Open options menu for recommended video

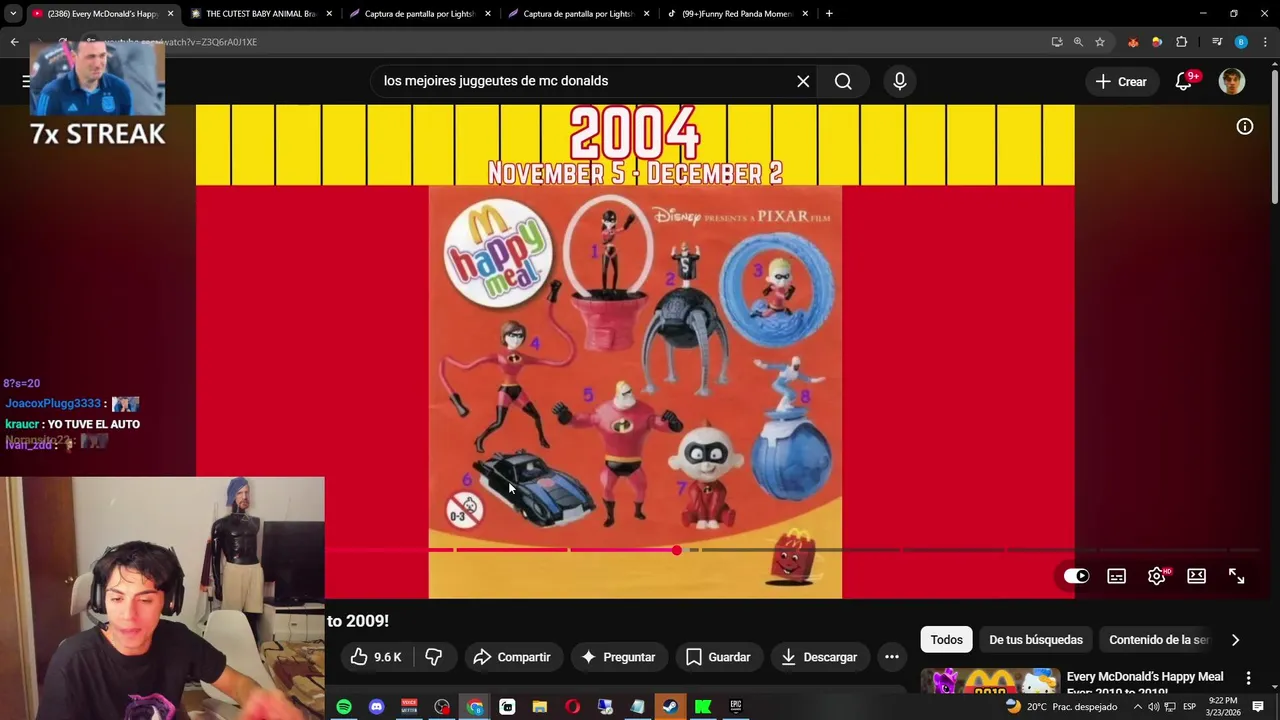[x=1248, y=678]
